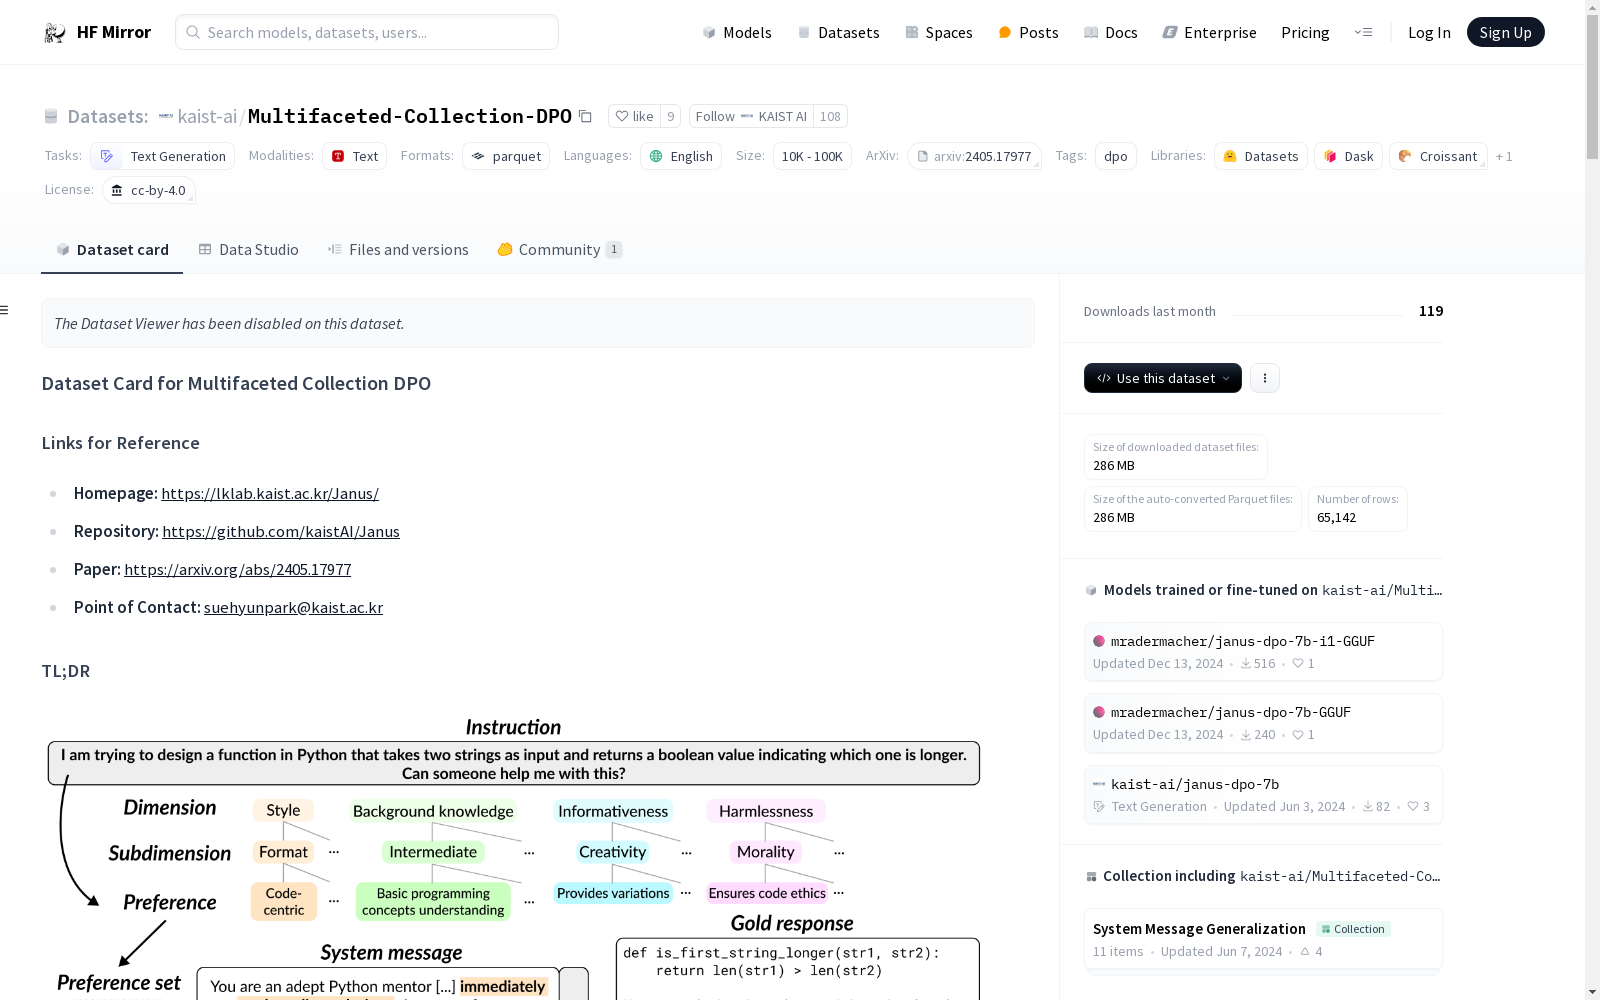Click the "Downloads last month" label
This screenshot has height=1000, width=1600.
click(1150, 312)
